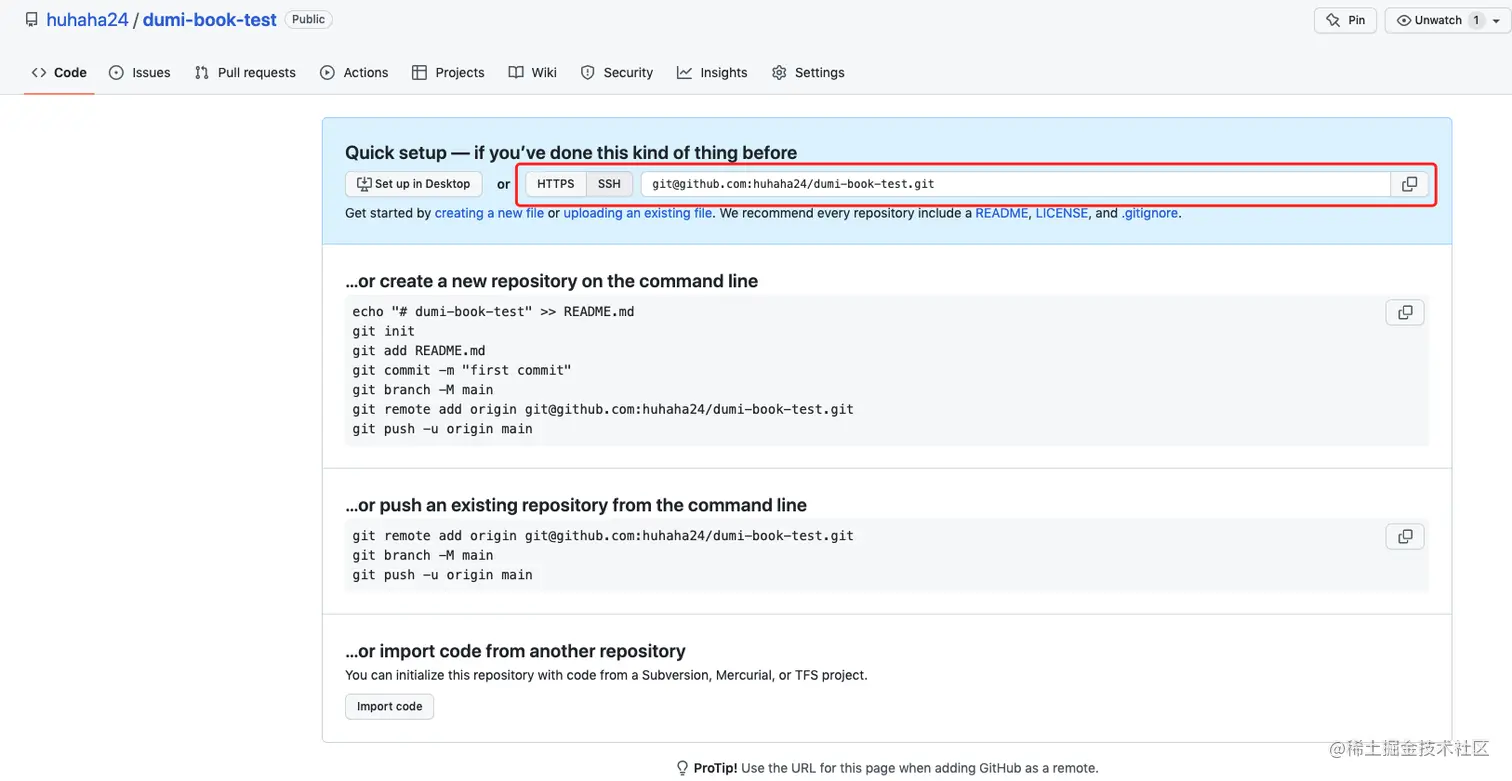Copy the push existing repository commands
This screenshot has height=781, width=1512.
click(x=1404, y=536)
